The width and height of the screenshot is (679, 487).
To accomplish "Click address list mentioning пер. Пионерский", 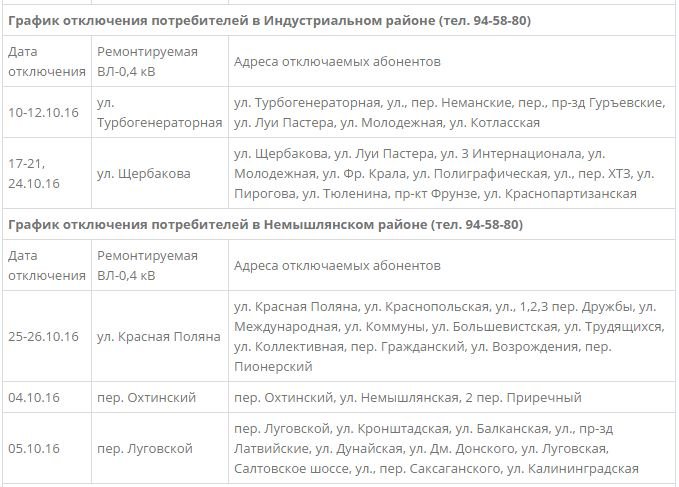I will tap(449, 336).
